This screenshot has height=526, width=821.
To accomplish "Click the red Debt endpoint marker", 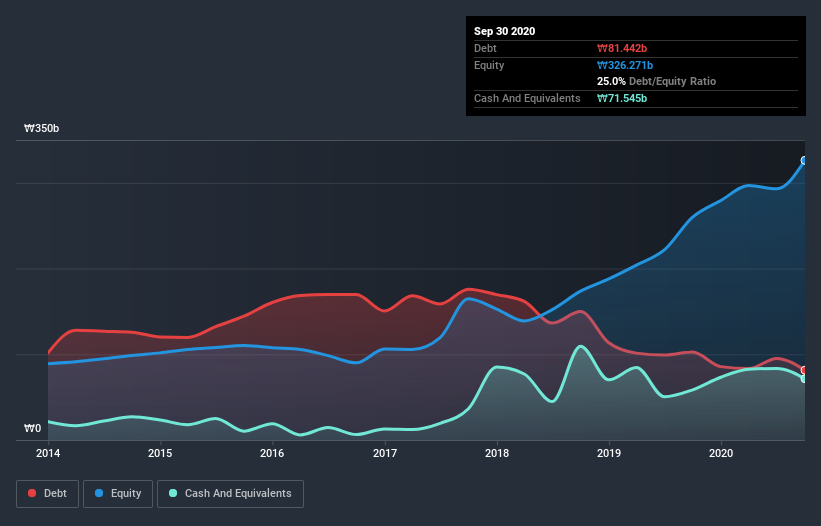I will click(804, 370).
